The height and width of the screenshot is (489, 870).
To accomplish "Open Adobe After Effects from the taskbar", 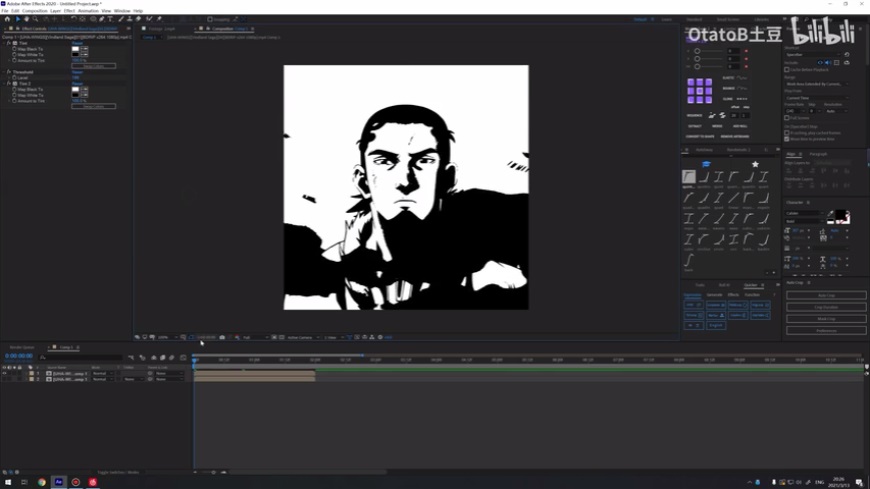I will (58, 482).
